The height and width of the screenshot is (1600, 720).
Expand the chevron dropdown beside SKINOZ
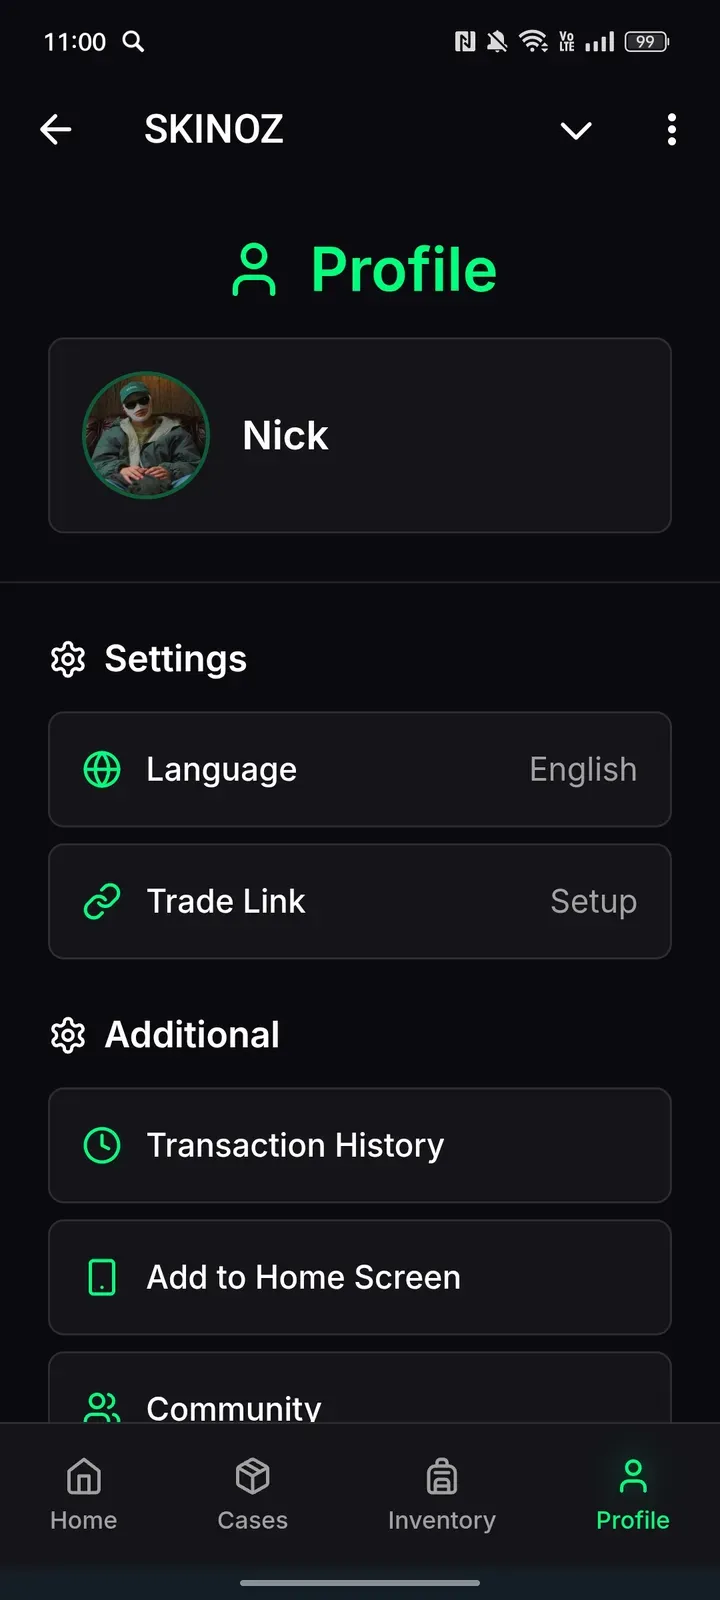click(x=576, y=130)
